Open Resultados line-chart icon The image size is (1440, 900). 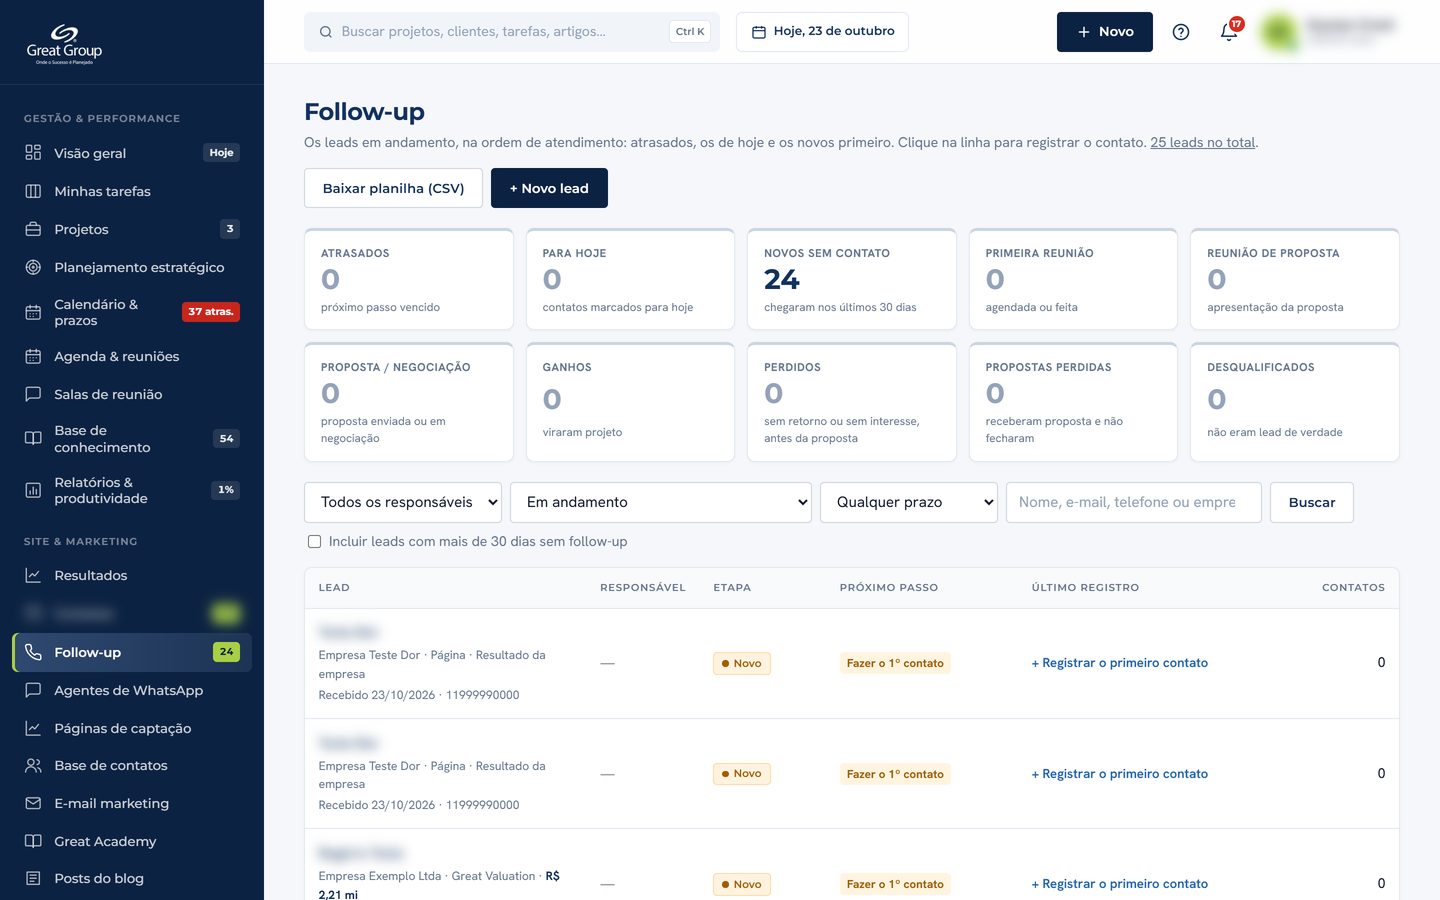(33, 575)
